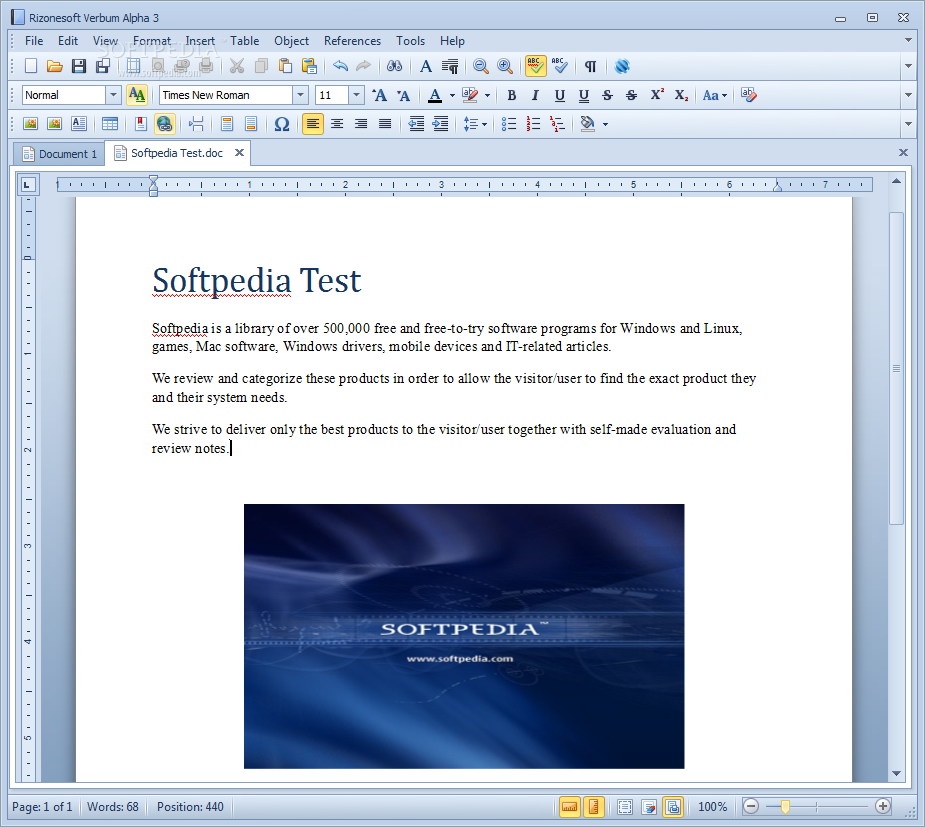Apply bulleted list
This screenshot has height=827, width=925.
click(509, 124)
